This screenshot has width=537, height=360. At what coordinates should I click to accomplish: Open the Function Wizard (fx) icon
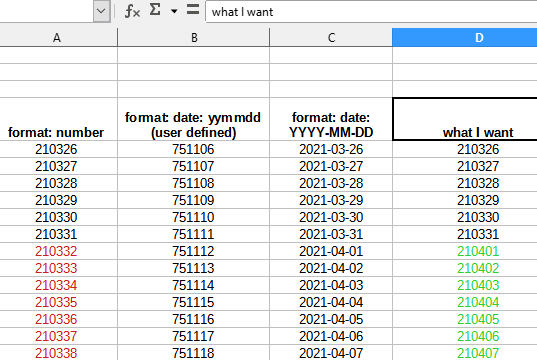click(132, 11)
